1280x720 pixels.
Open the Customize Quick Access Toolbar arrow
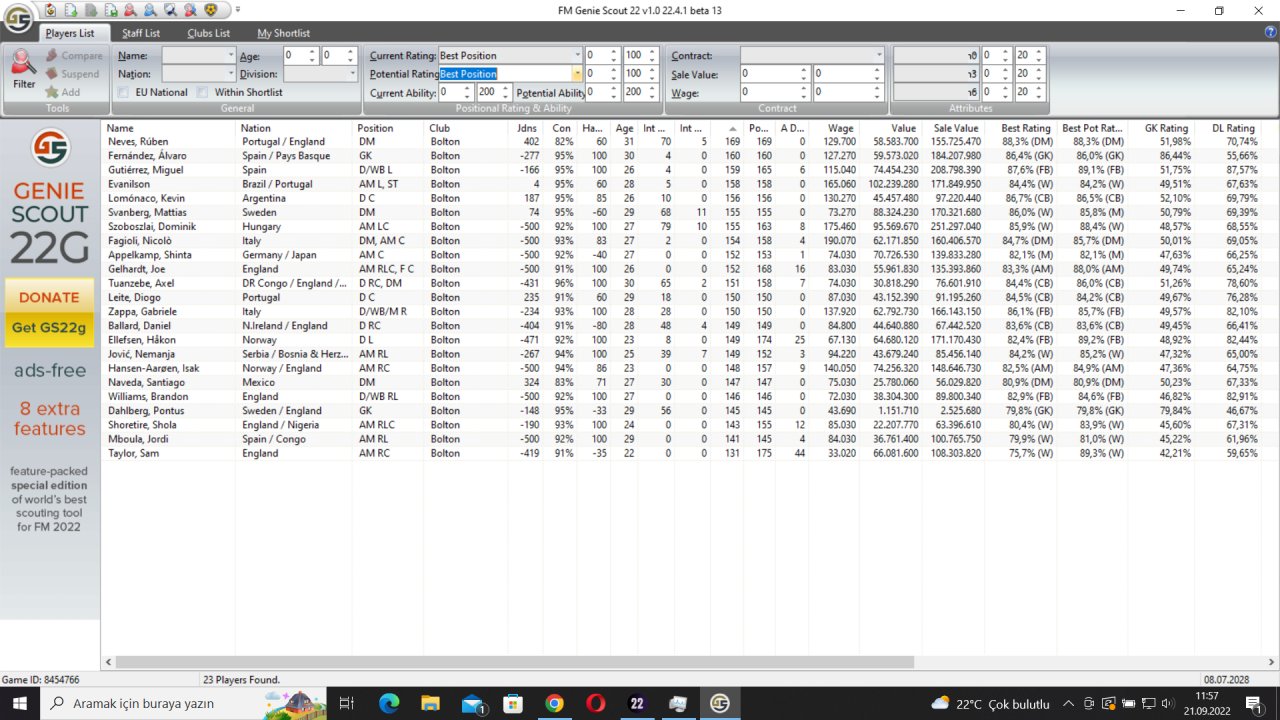point(237,10)
